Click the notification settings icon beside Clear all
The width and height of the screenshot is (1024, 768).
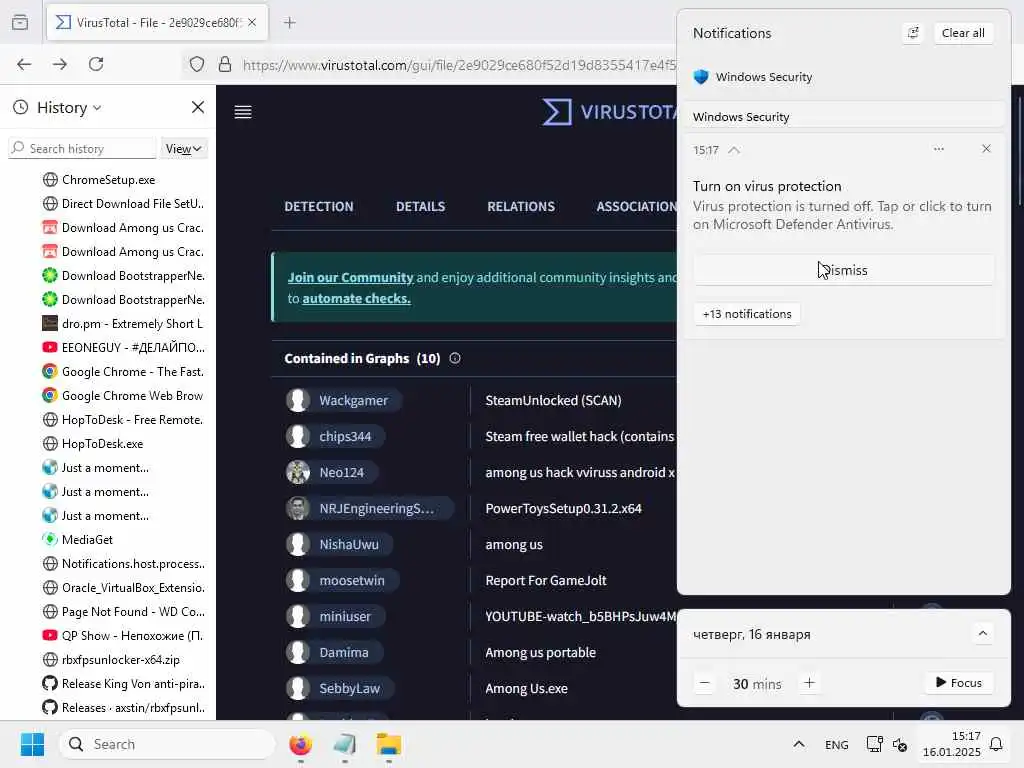(913, 33)
